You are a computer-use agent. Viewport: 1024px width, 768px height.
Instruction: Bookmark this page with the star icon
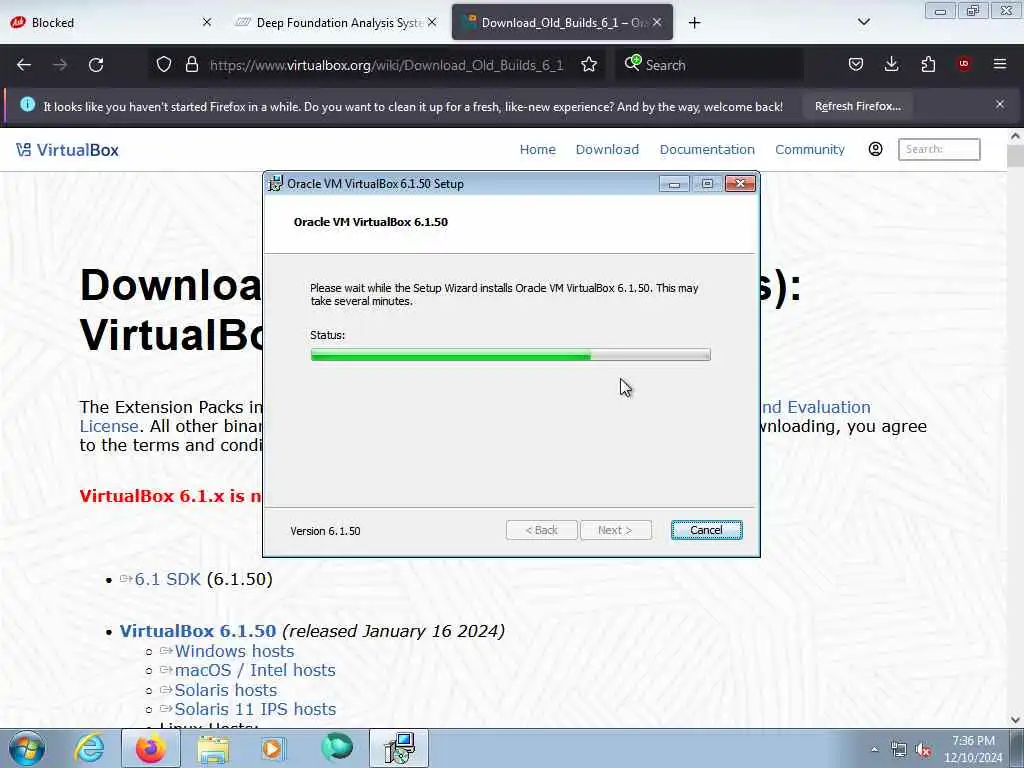tap(588, 65)
